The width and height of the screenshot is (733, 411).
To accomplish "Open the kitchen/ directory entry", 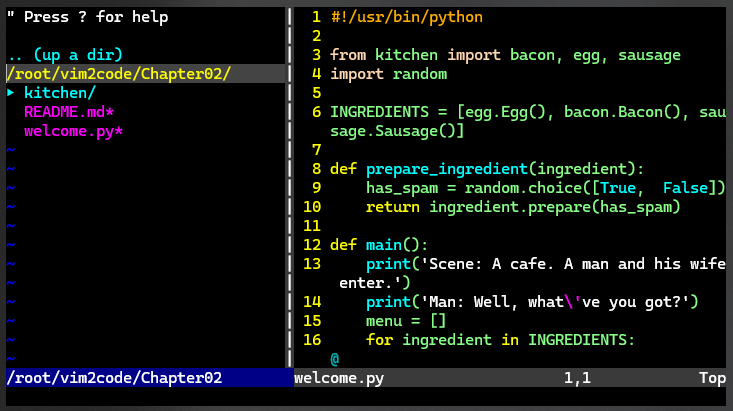I will tap(60, 93).
